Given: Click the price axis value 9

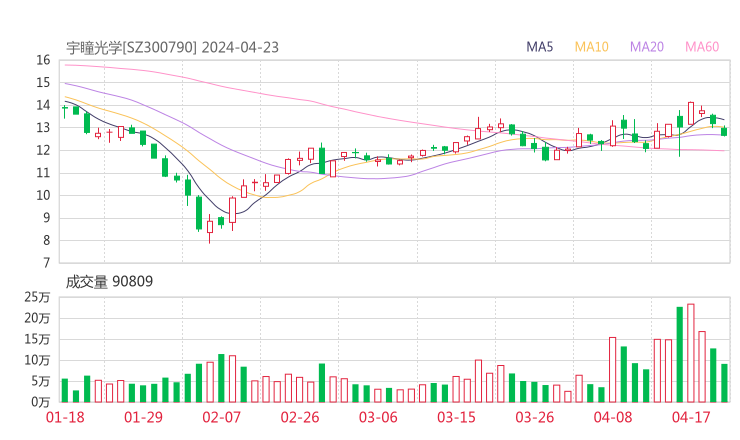Looking at the screenshot, I should (46, 218).
